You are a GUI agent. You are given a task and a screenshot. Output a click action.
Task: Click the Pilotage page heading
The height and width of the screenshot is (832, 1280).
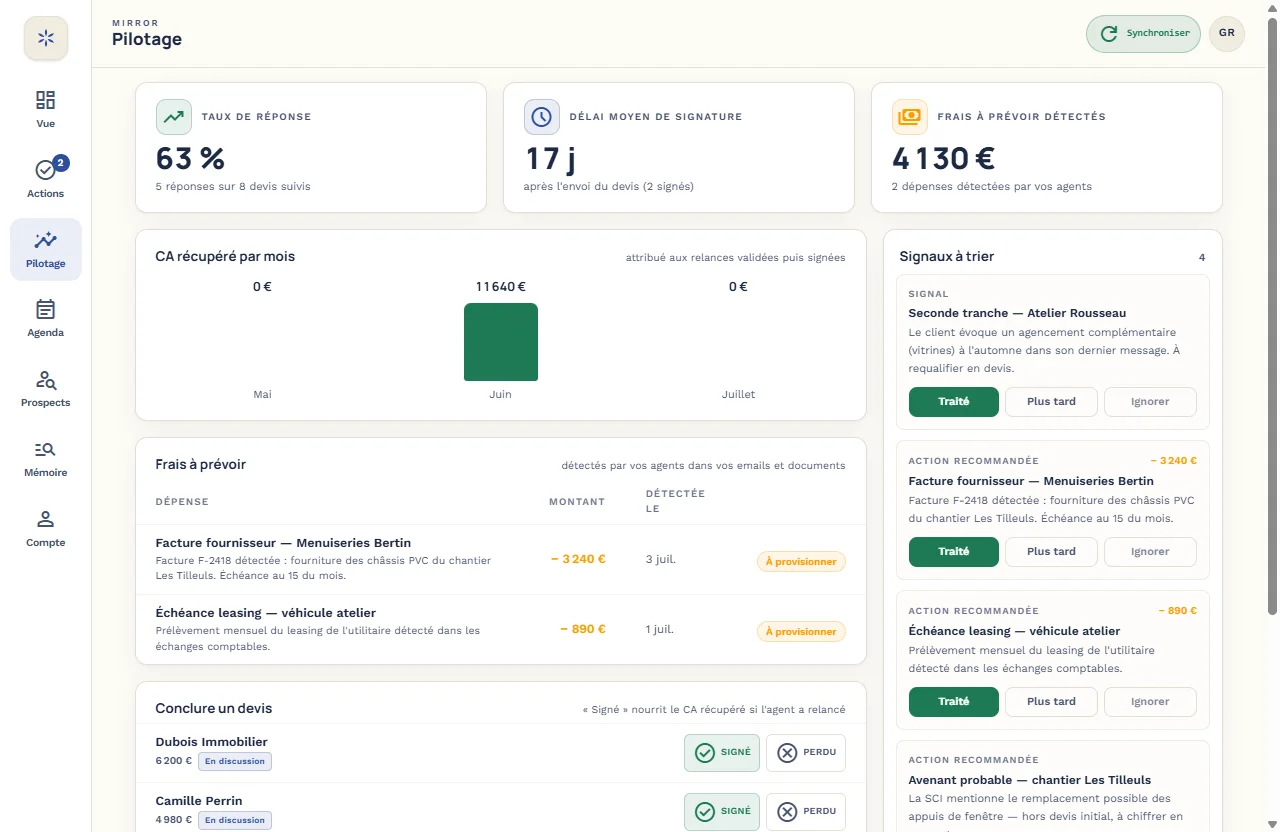click(147, 40)
